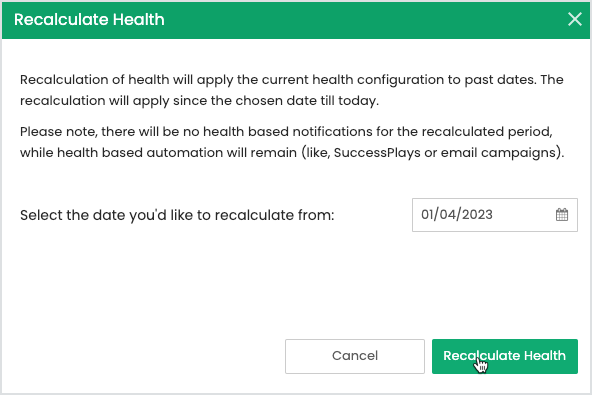Focus the recalculate-from date input
This screenshot has width=592, height=395.
click(x=495, y=215)
